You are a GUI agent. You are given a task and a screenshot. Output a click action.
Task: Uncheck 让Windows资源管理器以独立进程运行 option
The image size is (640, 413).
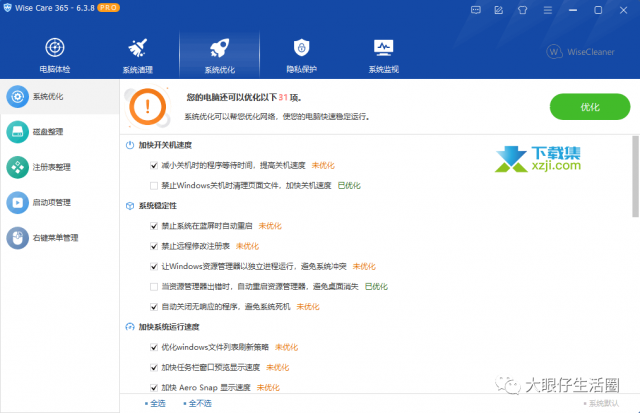click(x=154, y=266)
